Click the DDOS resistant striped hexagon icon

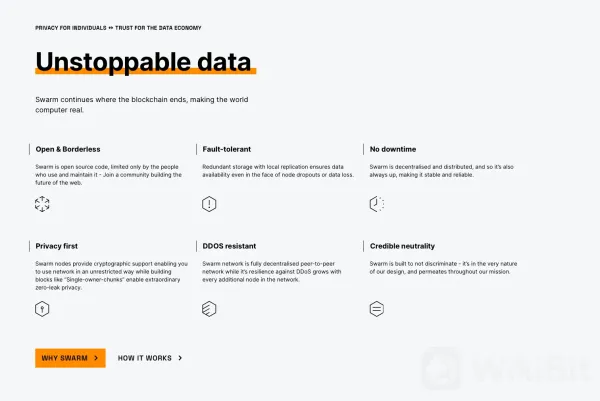(209, 309)
